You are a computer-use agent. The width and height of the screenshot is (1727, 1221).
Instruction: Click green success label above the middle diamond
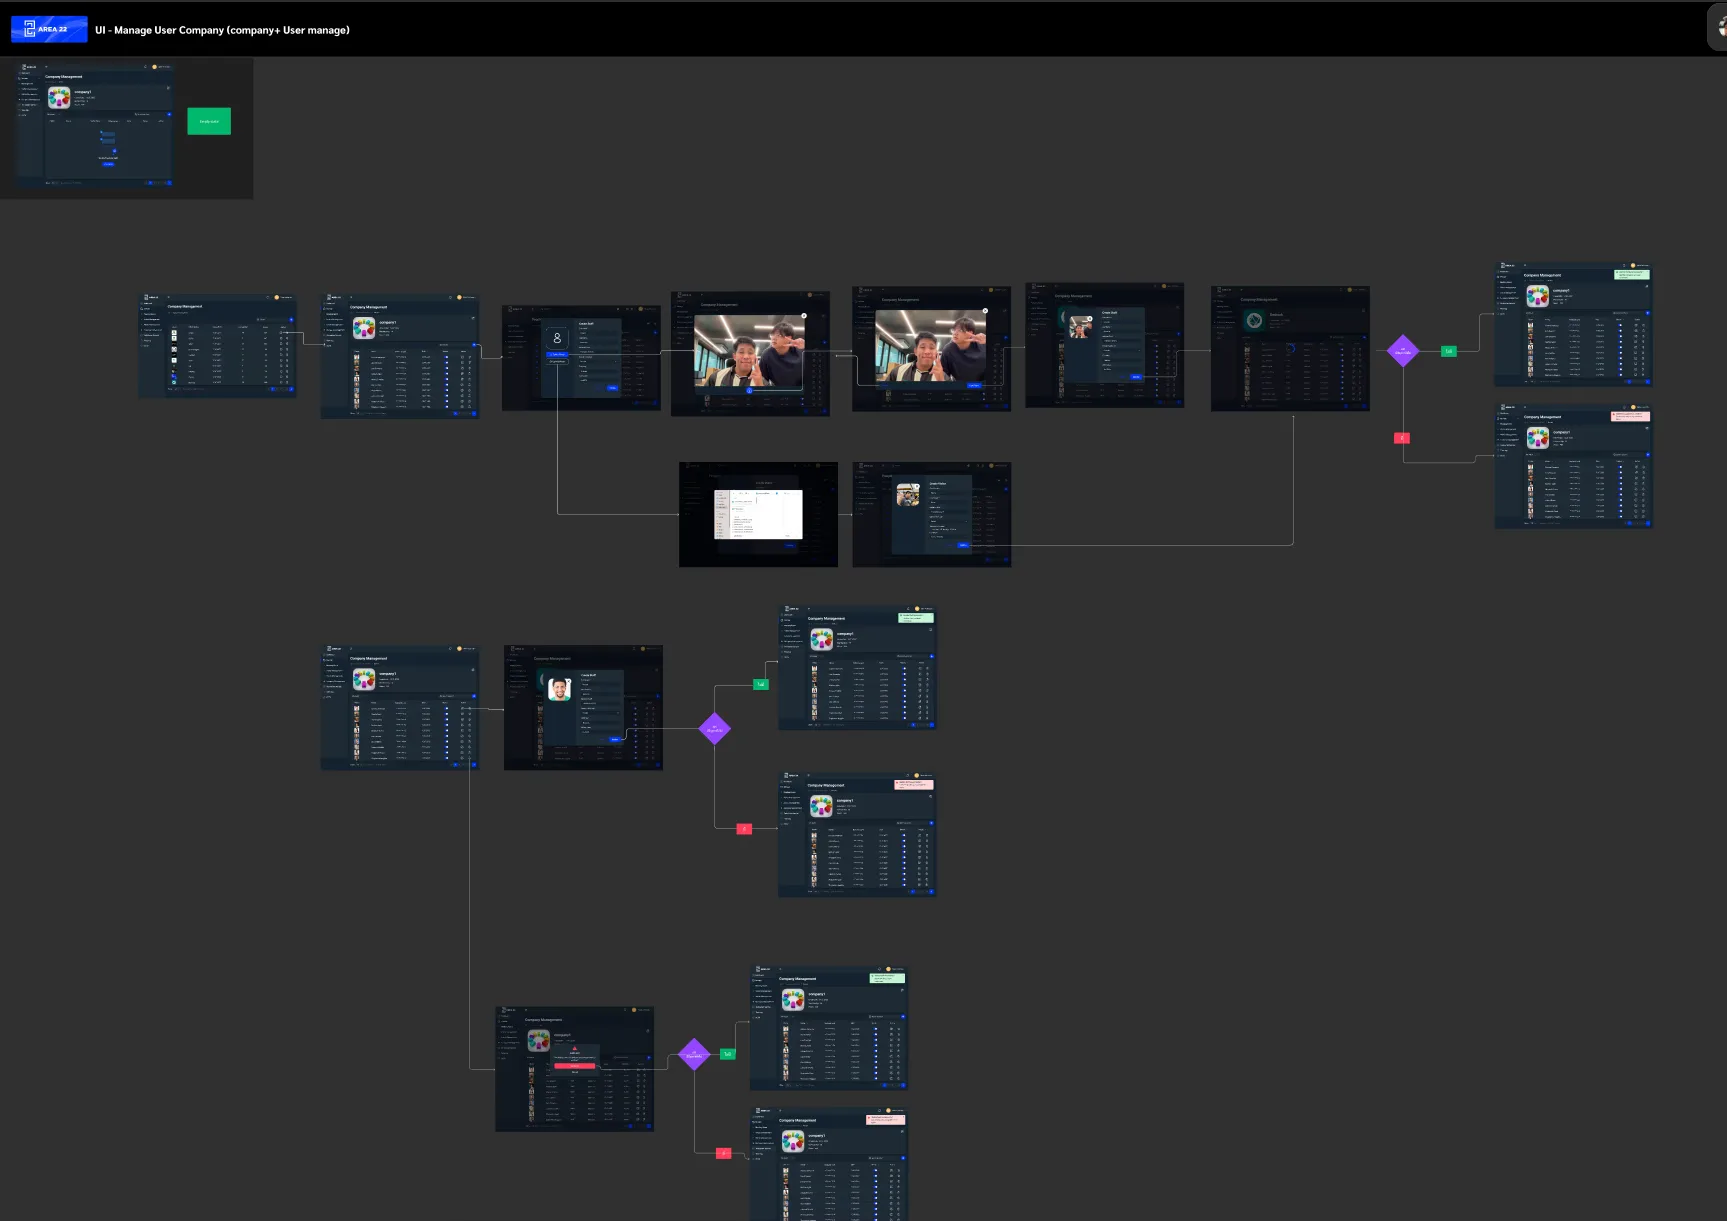point(760,684)
